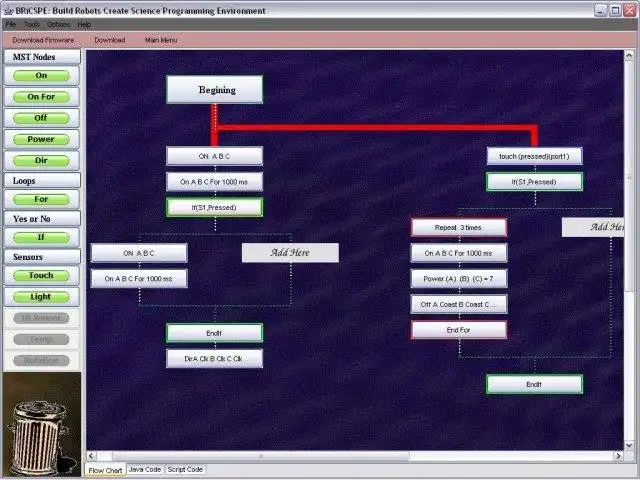This screenshot has height=480, width=640.
Task: Select the On For node button
Action: (x=41, y=97)
